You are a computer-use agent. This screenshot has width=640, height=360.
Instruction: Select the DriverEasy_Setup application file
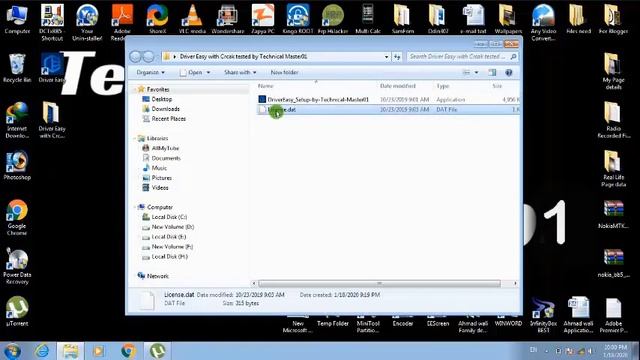[x=388, y=100]
